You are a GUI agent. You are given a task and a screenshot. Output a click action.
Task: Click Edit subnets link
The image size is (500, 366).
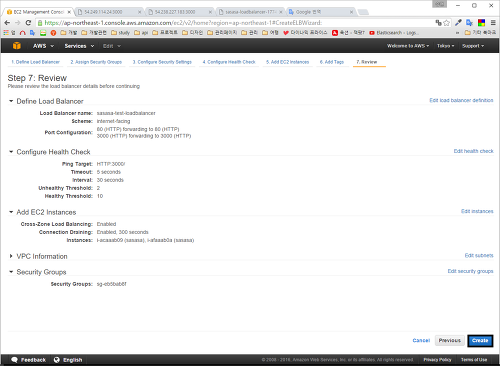(479, 255)
